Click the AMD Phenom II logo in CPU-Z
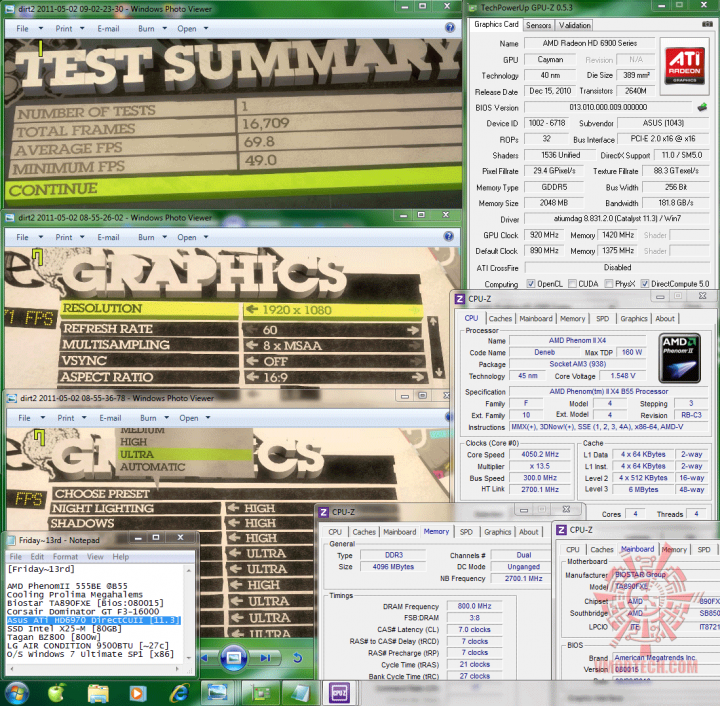The image size is (720, 706). 679,358
